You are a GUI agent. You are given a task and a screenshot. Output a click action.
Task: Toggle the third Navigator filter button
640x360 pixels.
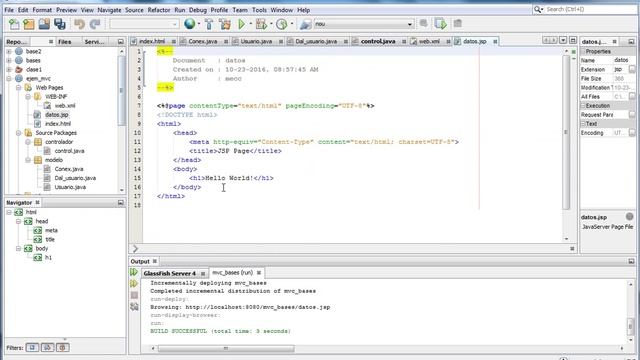point(62,348)
